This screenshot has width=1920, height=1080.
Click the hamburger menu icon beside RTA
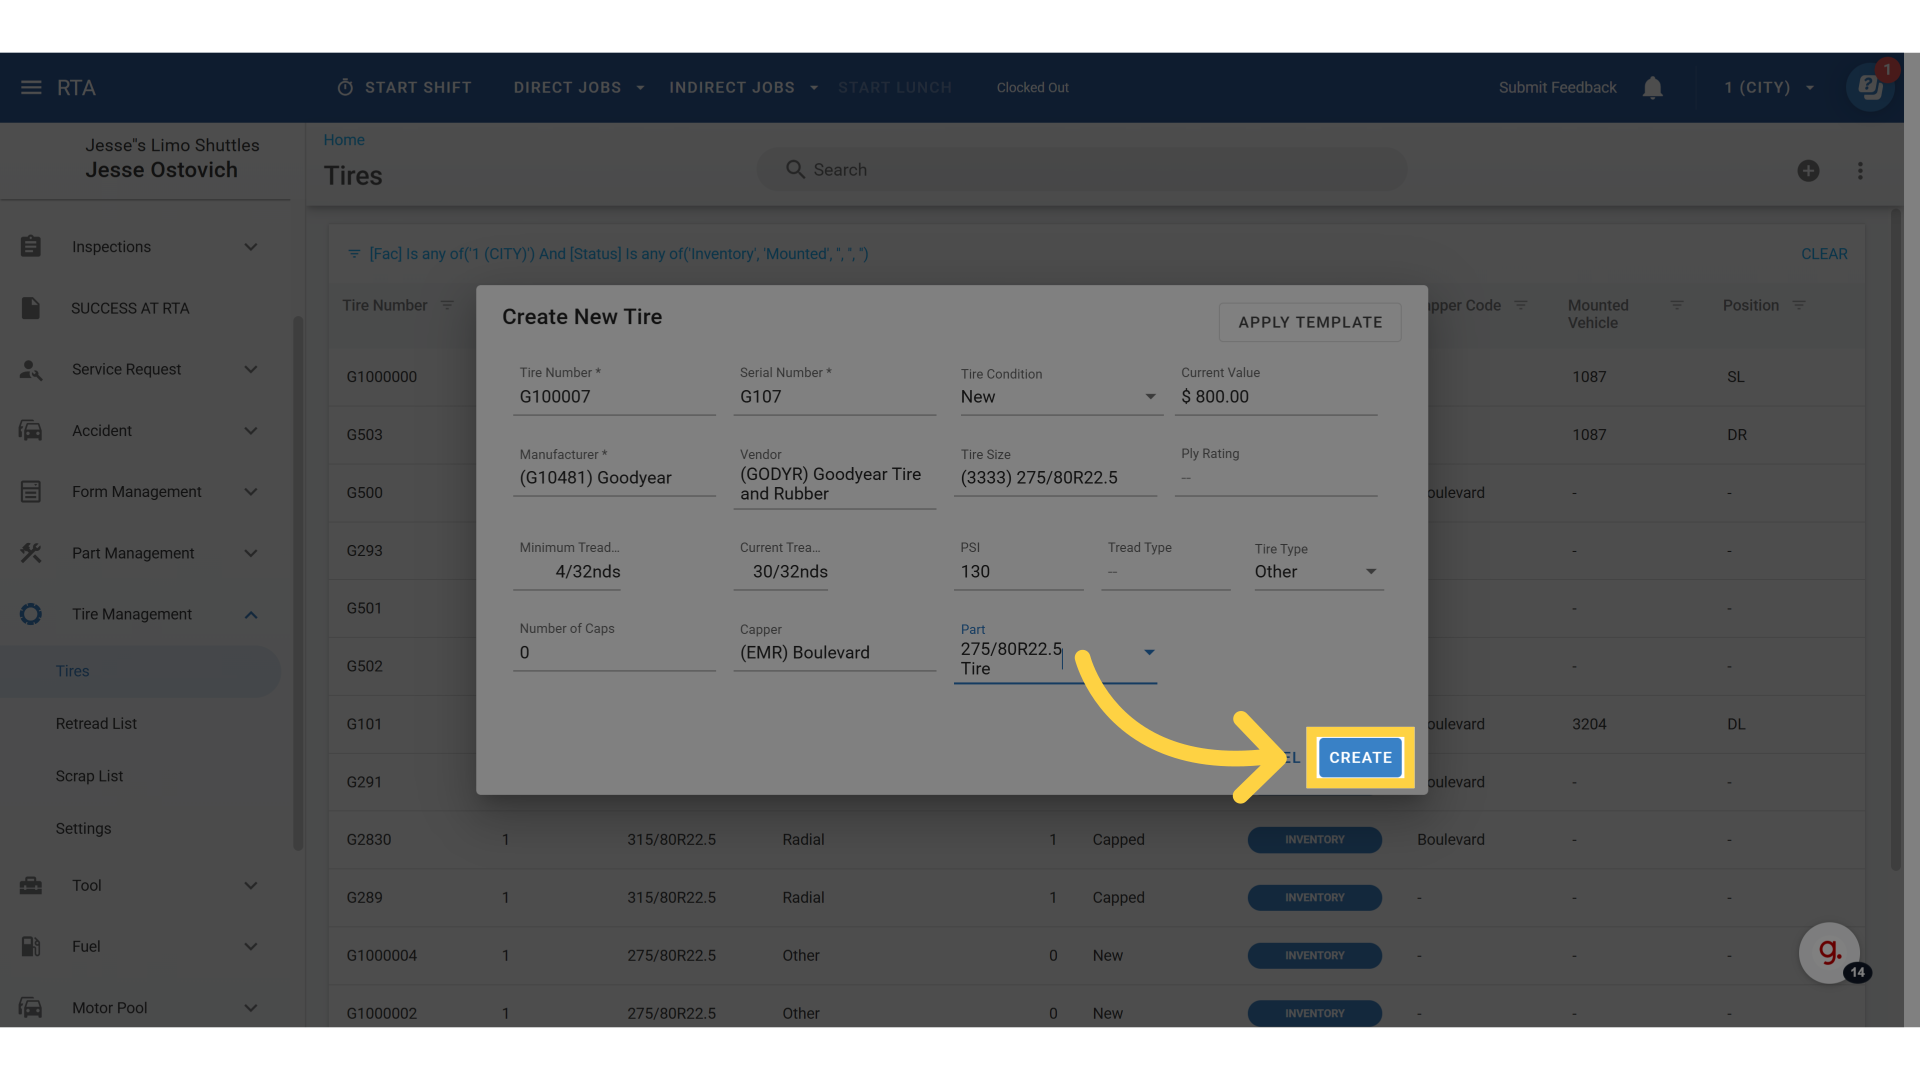31,88
